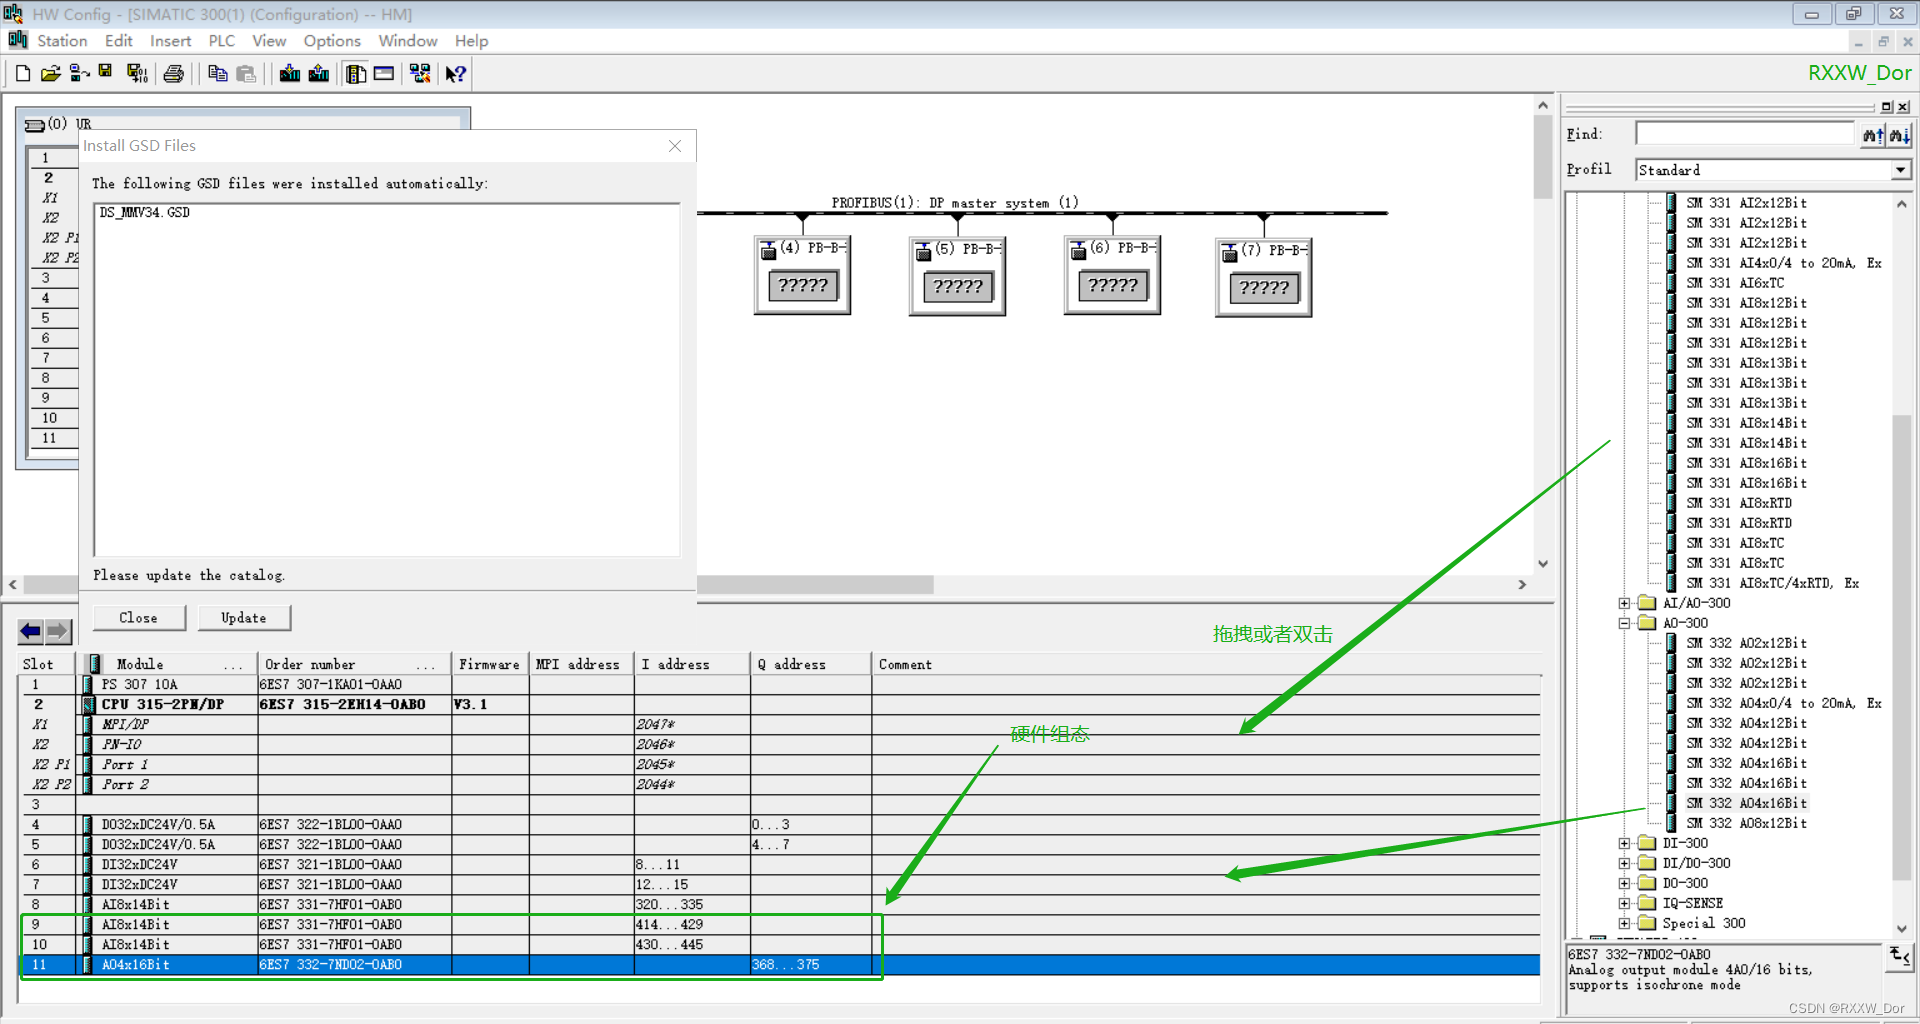Save the hardware configuration

[x=105, y=73]
